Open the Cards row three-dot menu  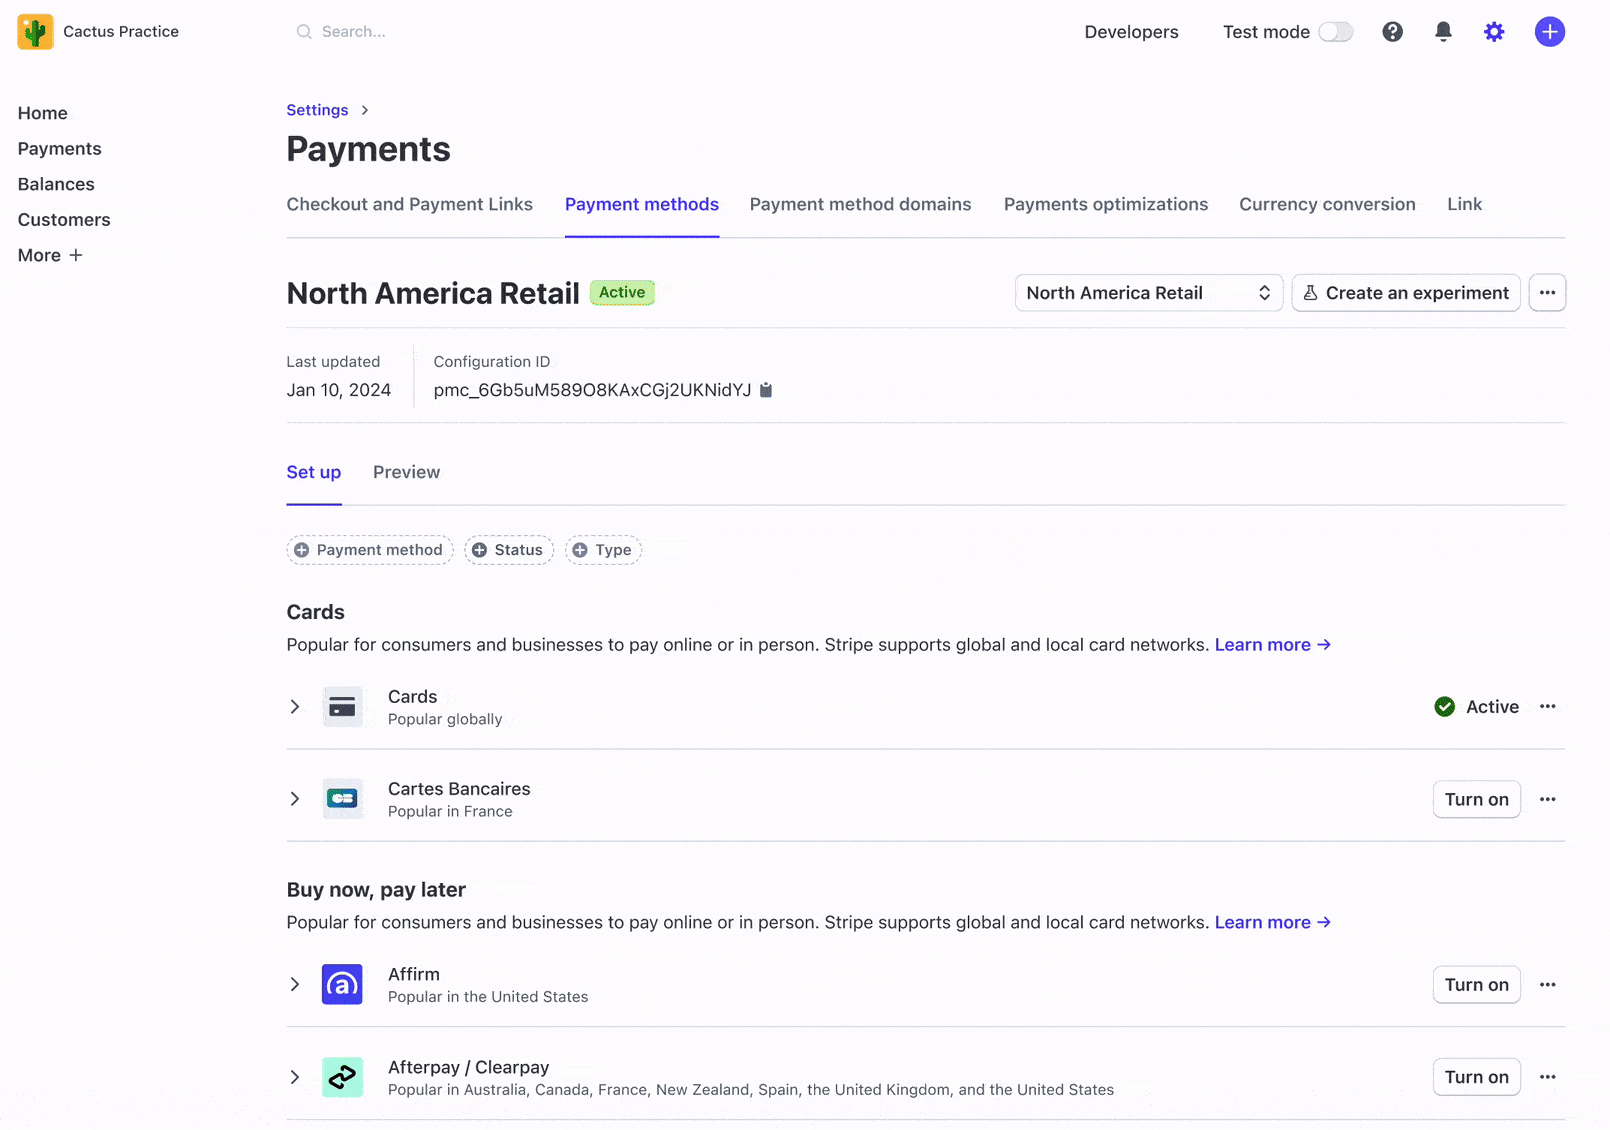point(1548,706)
